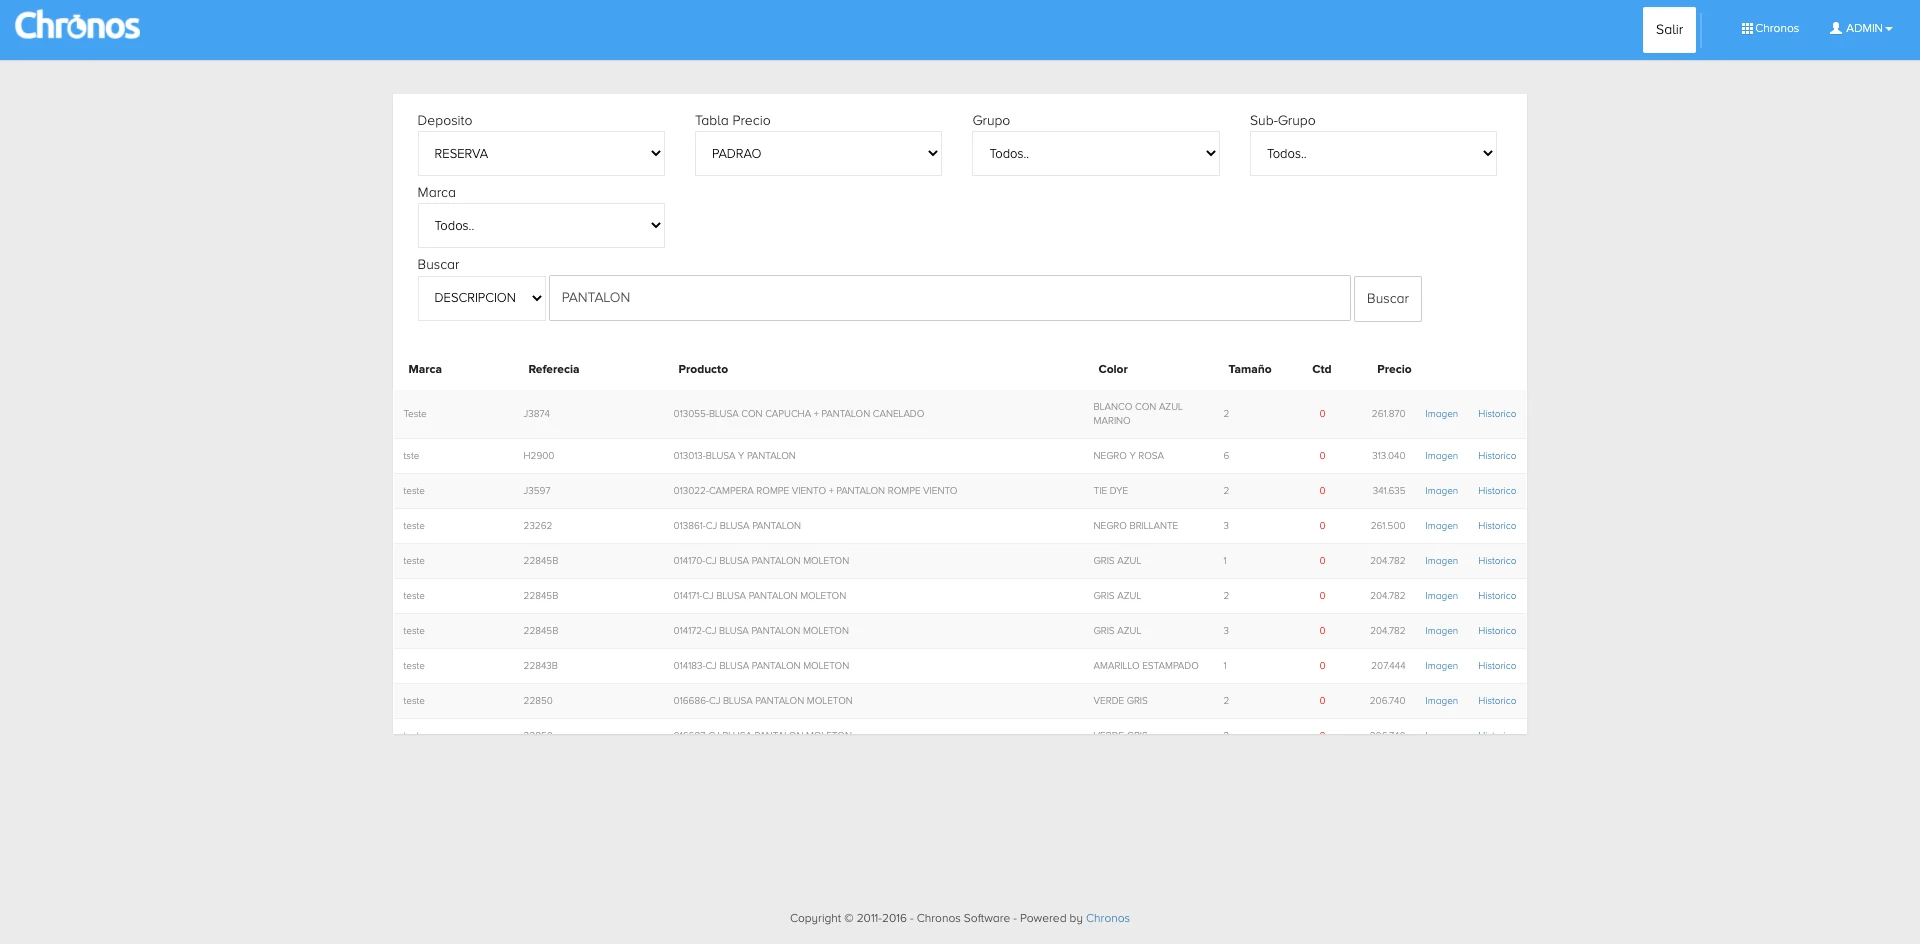Open the Tabla Precio dropdown showing PADRAO
The image size is (1920, 944).
tap(818, 154)
